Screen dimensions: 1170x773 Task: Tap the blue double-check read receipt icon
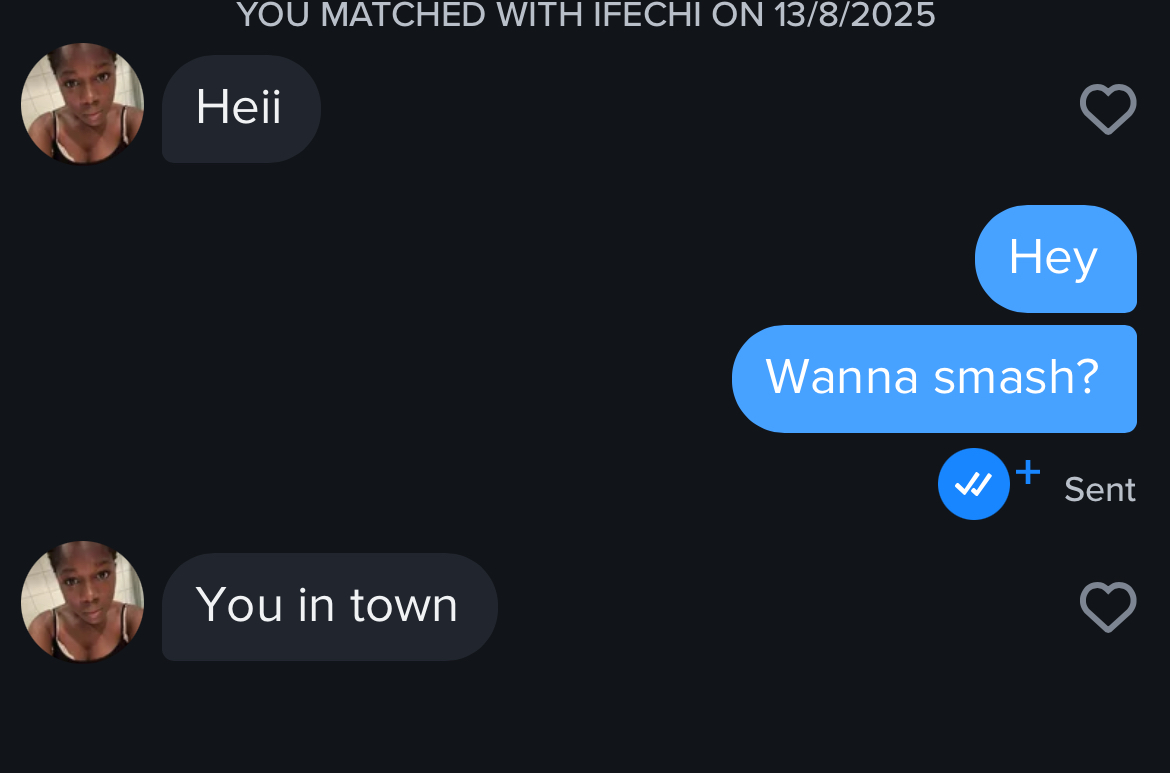[x=974, y=484]
